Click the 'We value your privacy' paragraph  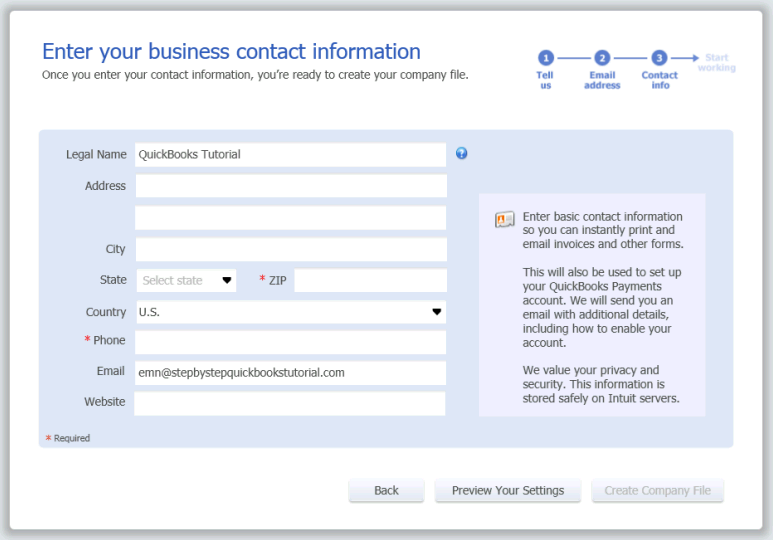click(x=601, y=384)
